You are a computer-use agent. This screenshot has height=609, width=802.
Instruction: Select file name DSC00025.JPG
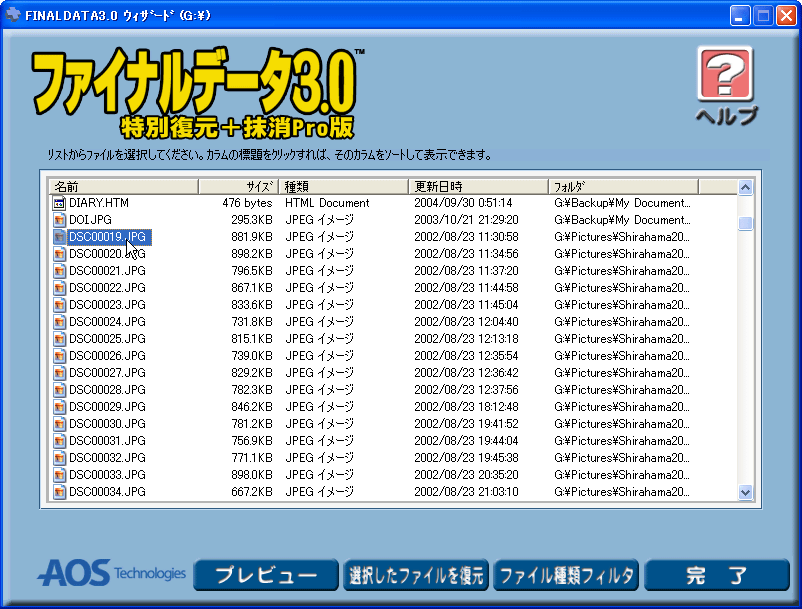[x=107, y=339]
